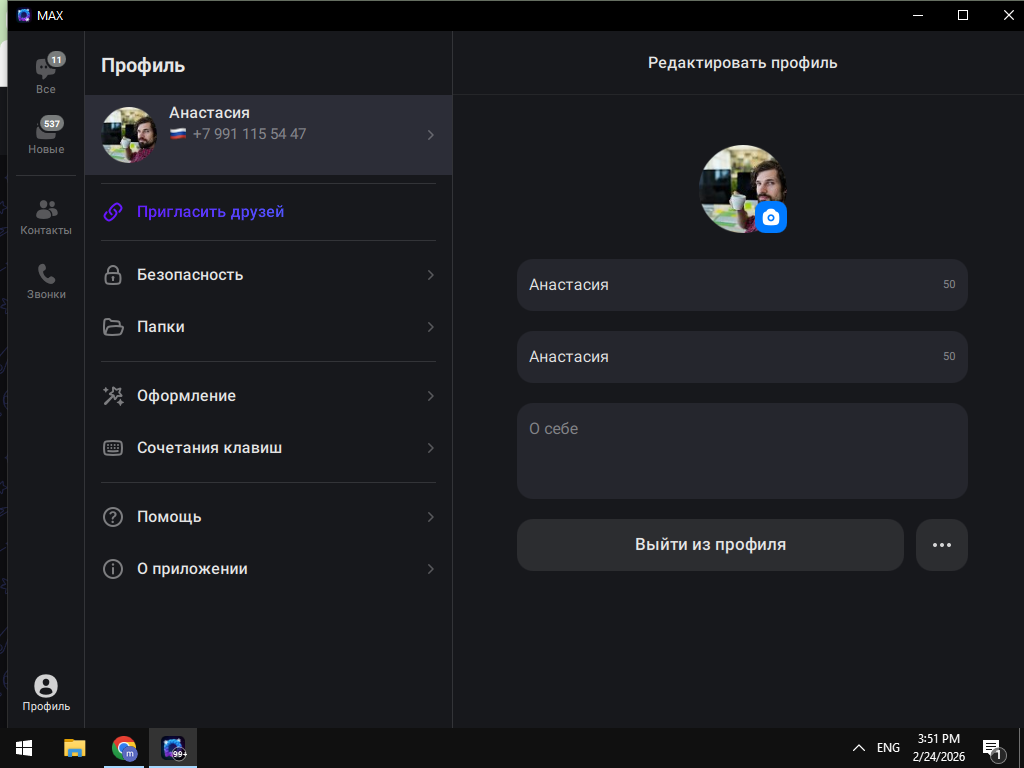Open the notification center icon
This screenshot has width=1024, height=768.
click(x=993, y=749)
